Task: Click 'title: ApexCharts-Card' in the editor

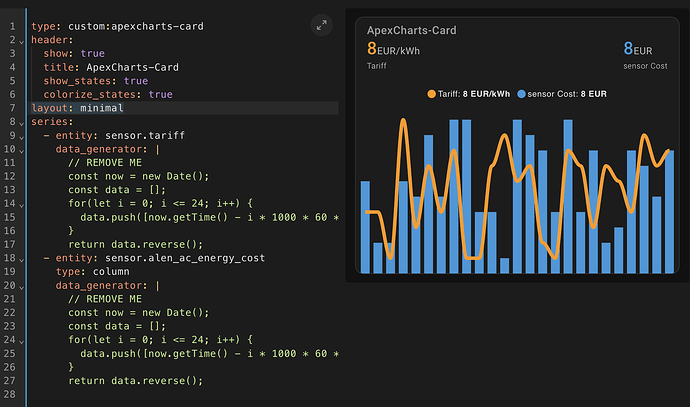Action: coord(111,67)
